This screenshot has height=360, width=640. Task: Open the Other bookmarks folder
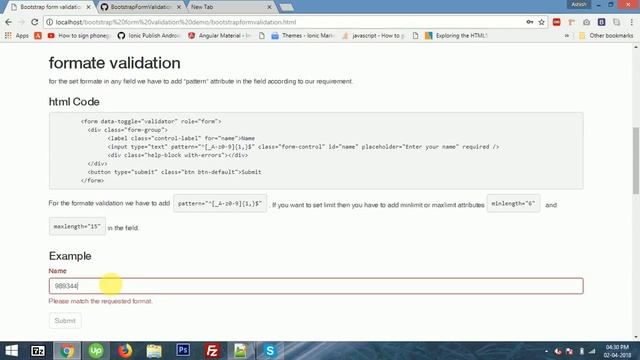pos(606,36)
